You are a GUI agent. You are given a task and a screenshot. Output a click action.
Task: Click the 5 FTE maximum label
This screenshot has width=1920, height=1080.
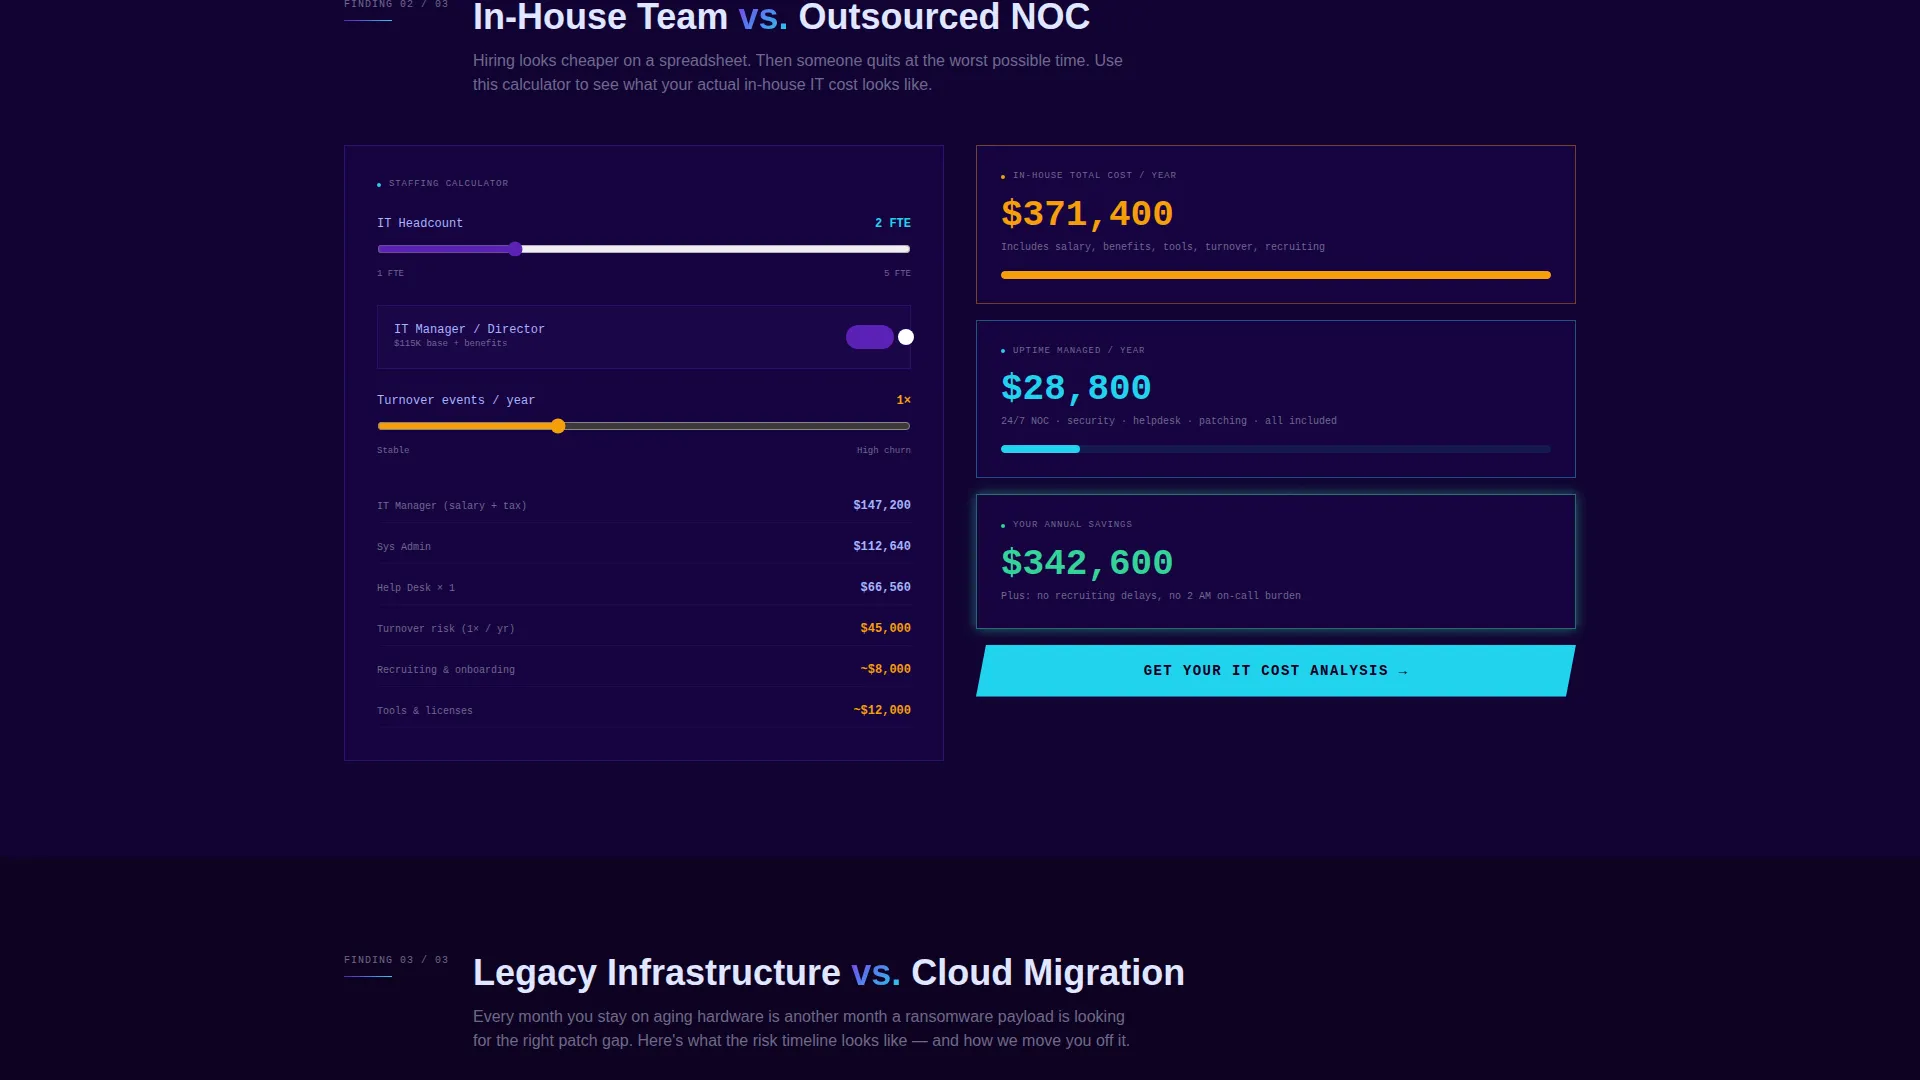(x=897, y=273)
